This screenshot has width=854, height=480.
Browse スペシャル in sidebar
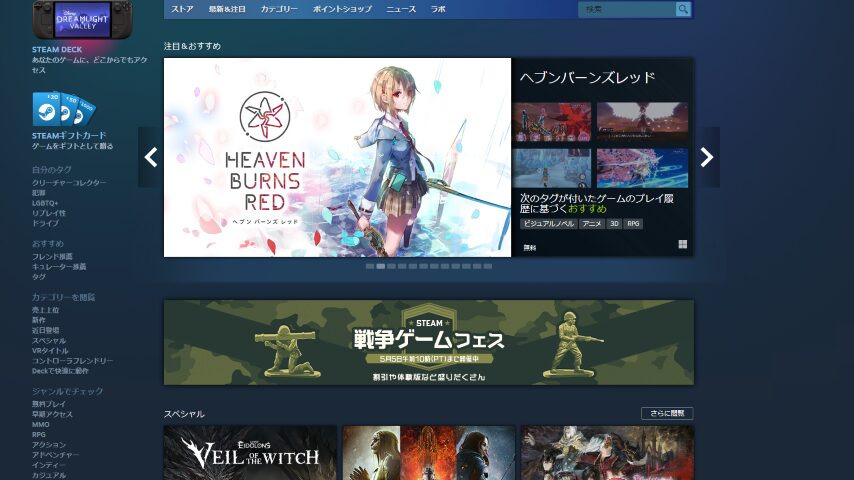(49, 341)
